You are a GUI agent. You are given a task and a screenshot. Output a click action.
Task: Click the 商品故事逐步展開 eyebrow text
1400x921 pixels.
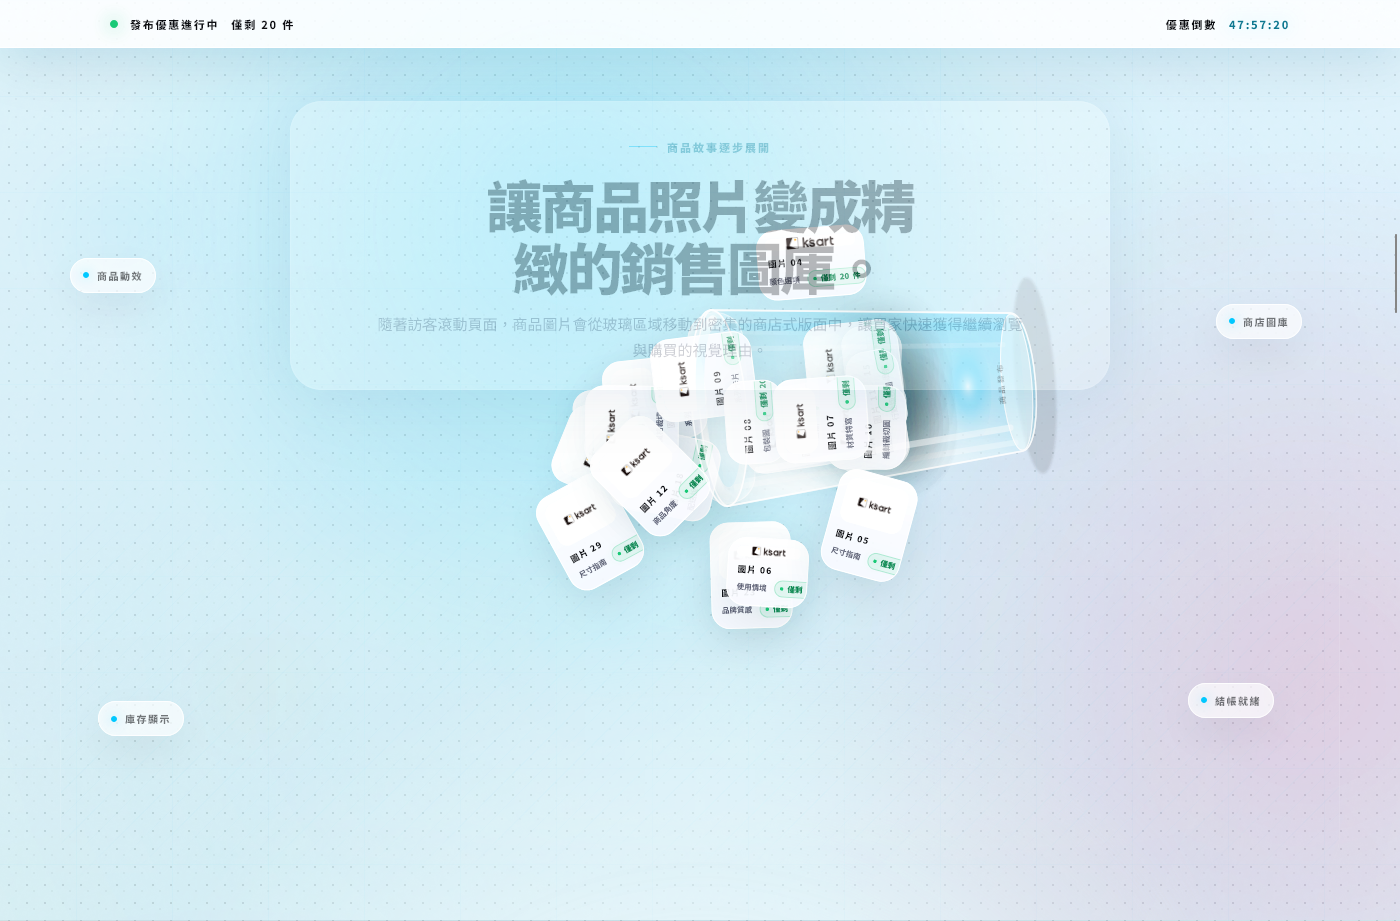tap(718, 148)
